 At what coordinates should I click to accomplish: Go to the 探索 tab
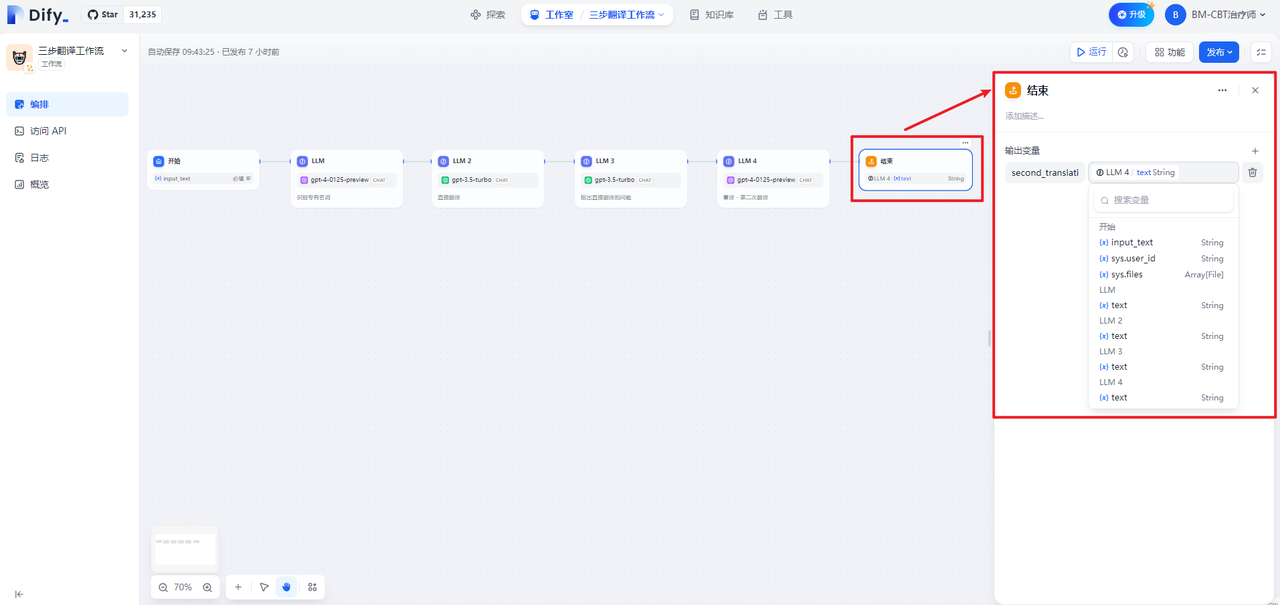click(x=487, y=15)
